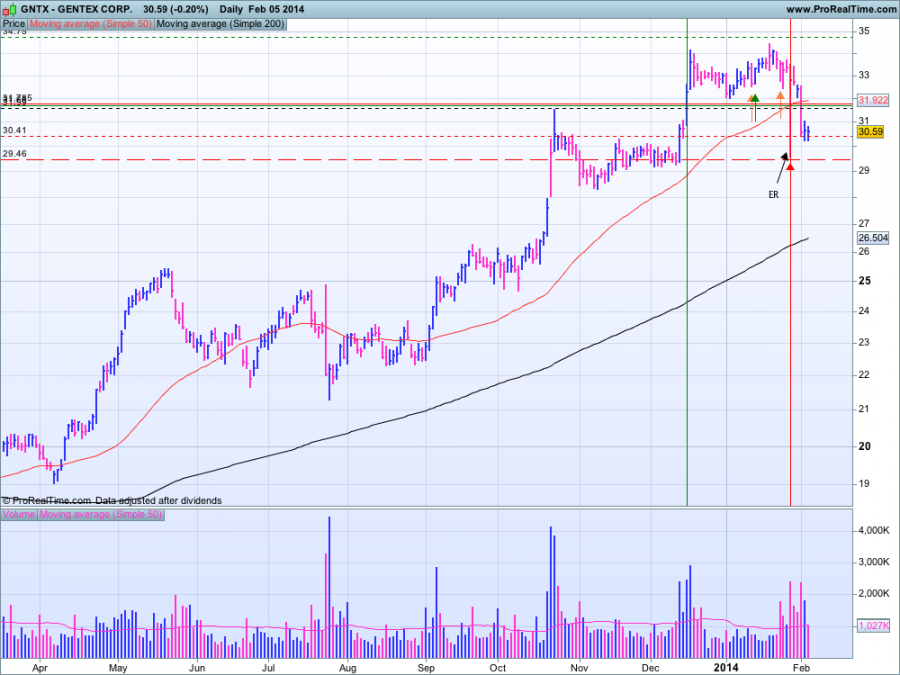Click 2,000K on the volume axis
This screenshot has width=900, height=675.
click(x=874, y=593)
